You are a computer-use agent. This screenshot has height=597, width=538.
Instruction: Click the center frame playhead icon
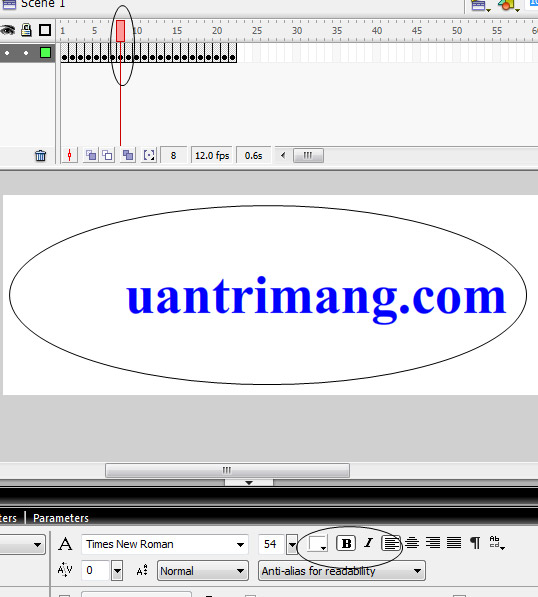69,155
